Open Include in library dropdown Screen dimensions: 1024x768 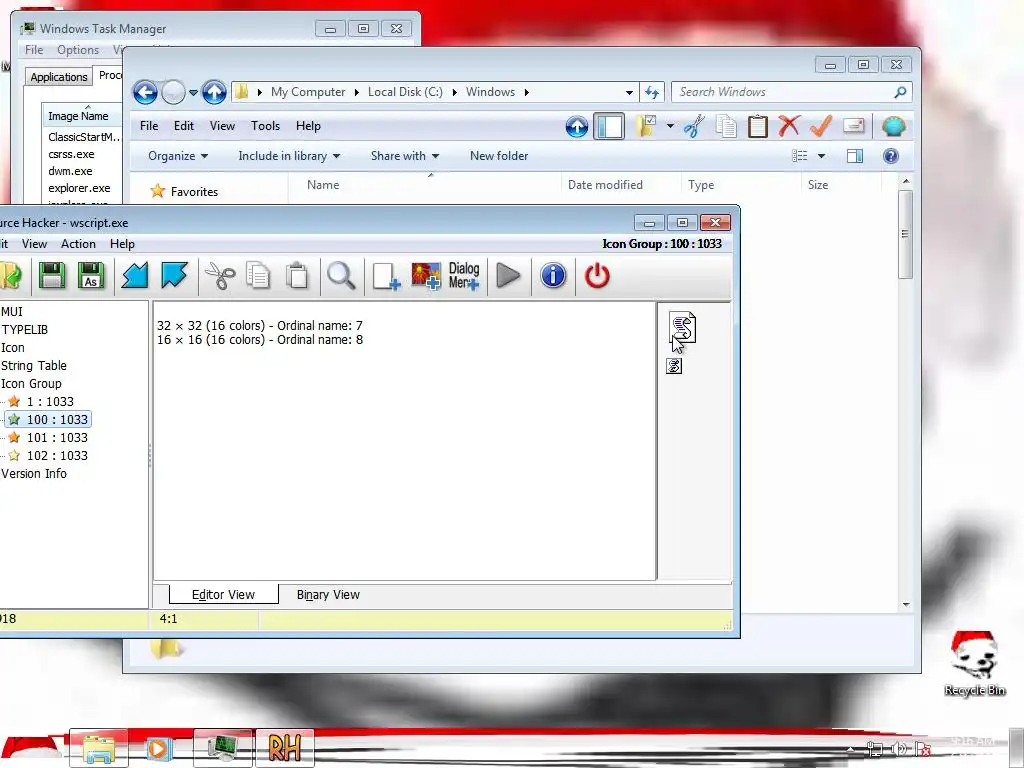coord(289,155)
